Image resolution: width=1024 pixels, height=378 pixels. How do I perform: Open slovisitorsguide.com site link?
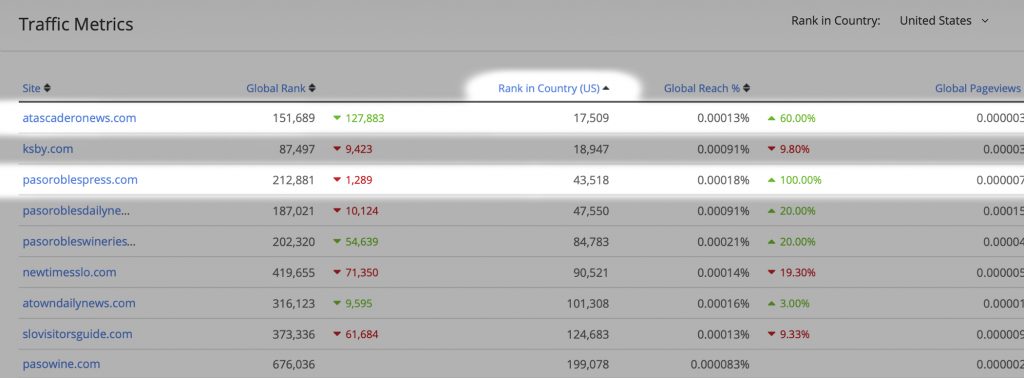[77, 334]
